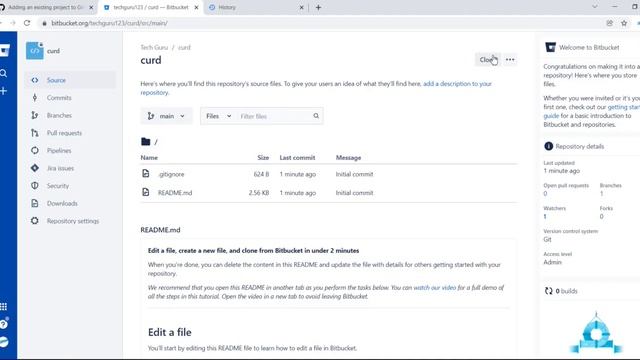Open the .gitignore file
Screen dimensions: 640x360
[171, 174]
